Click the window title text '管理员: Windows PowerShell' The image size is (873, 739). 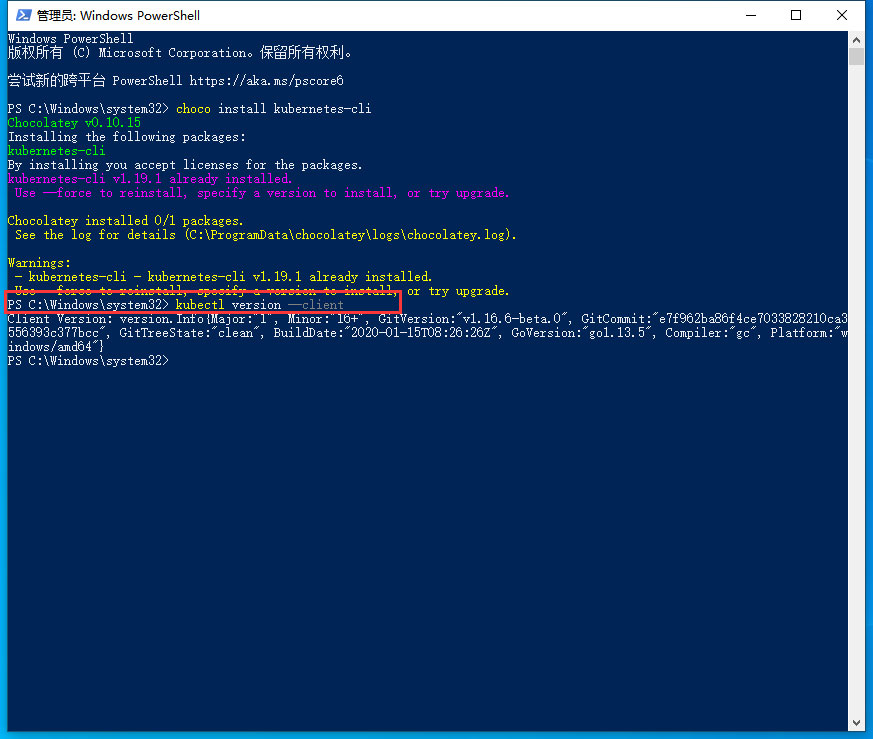[x=118, y=16]
